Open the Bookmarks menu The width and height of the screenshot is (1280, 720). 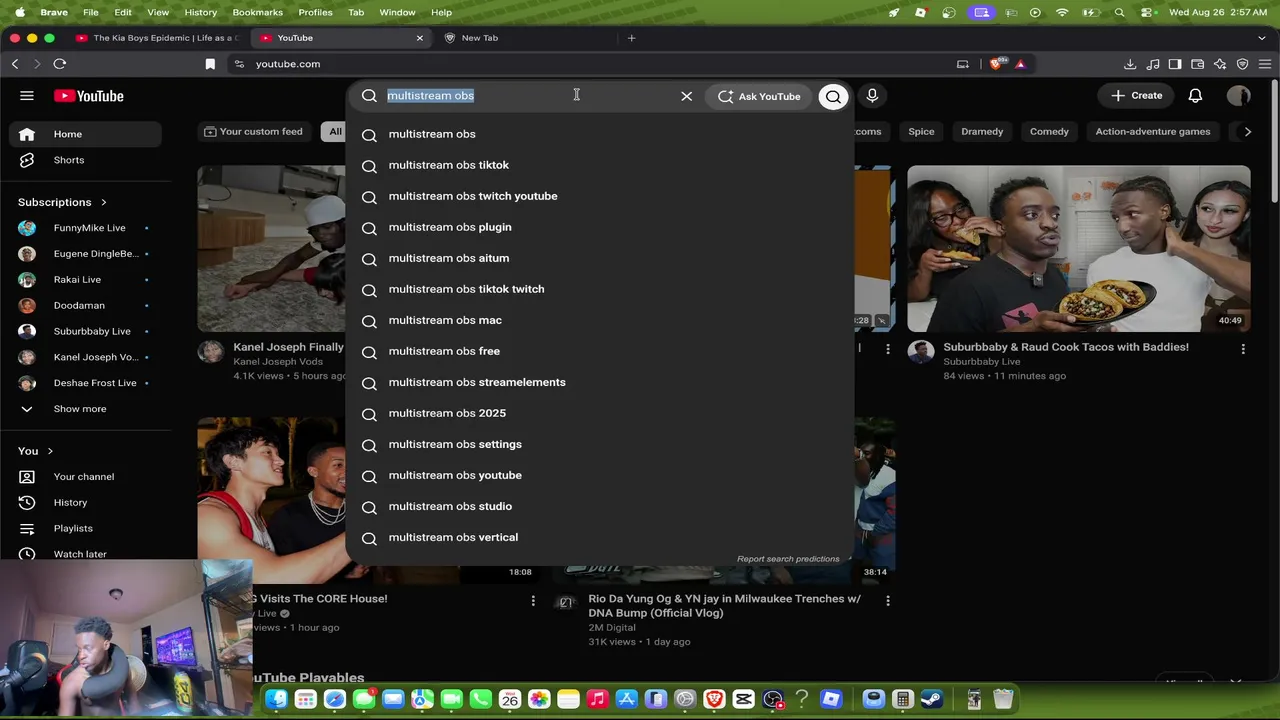point(258,12)
